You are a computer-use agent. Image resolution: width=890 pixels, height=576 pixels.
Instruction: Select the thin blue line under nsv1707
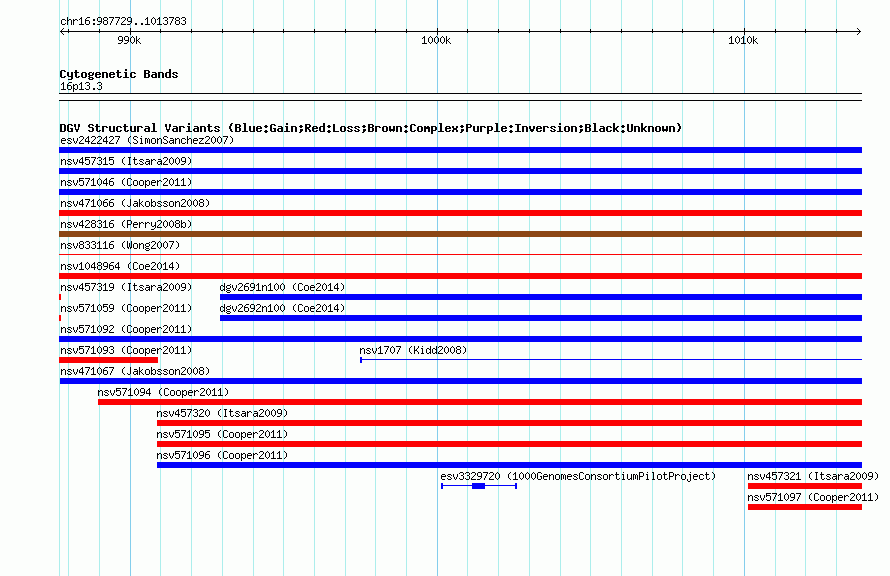[611, 360]
